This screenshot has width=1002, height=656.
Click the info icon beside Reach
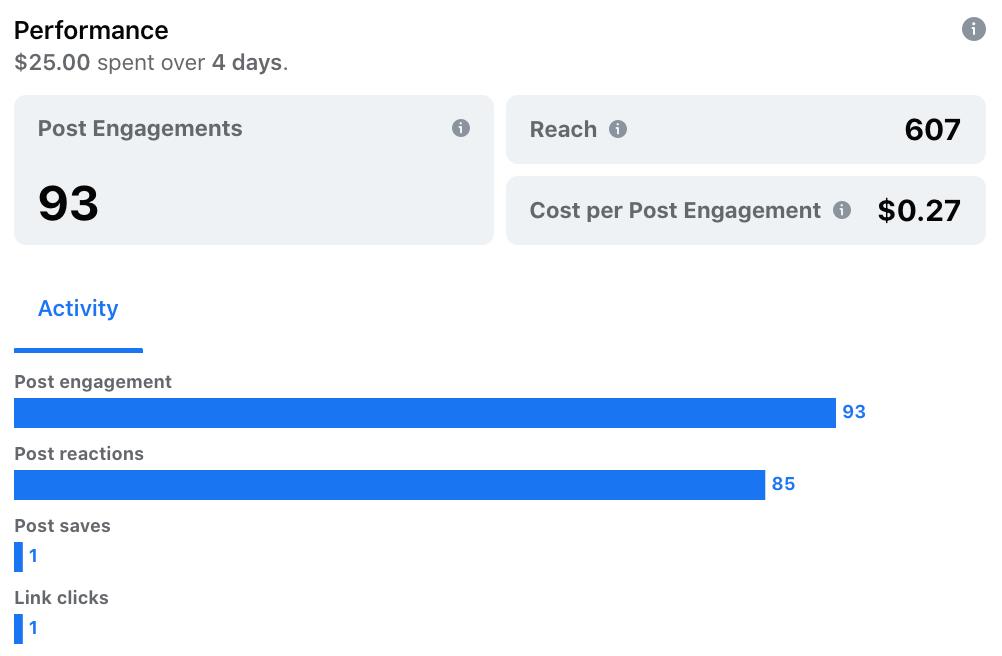tap(618, 129)
